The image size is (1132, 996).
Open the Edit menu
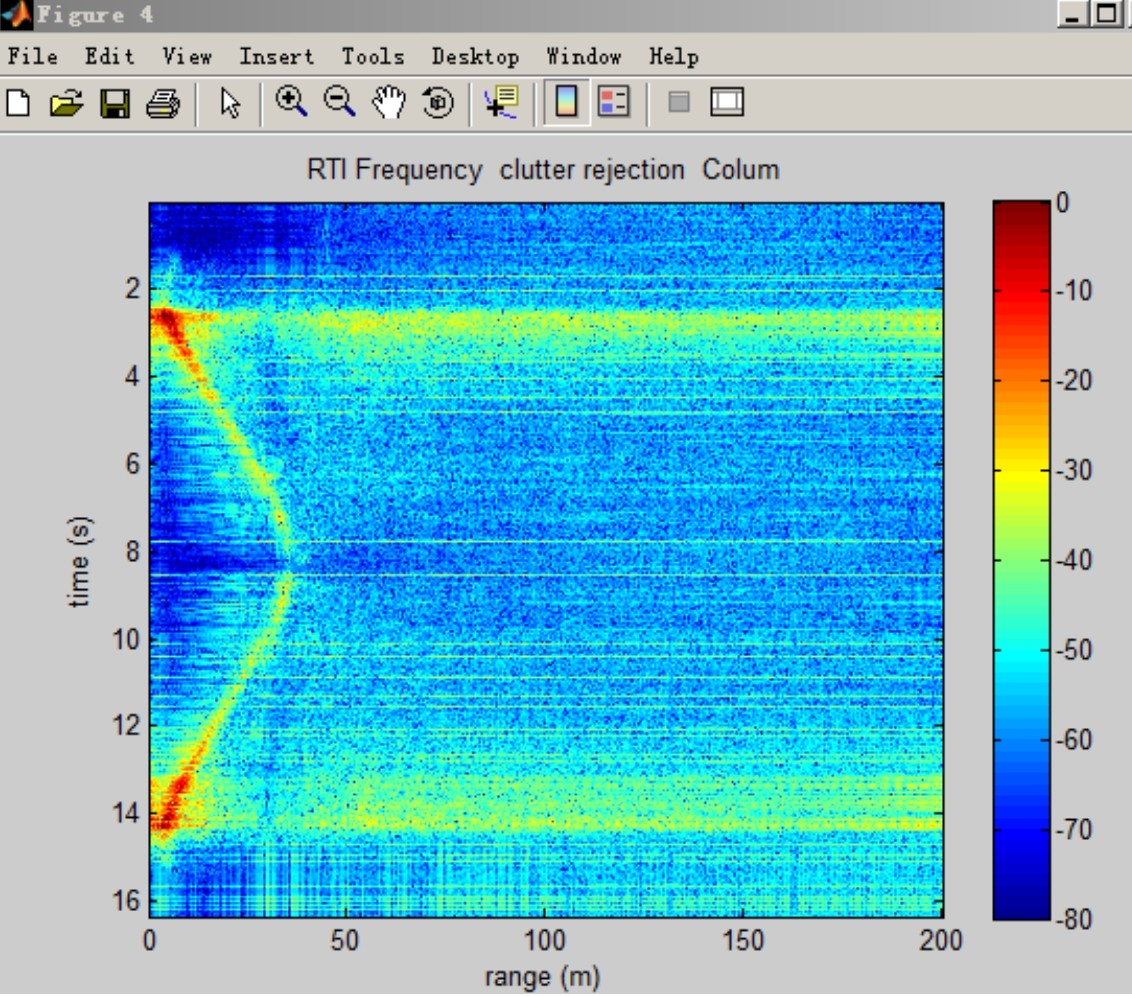110,56
